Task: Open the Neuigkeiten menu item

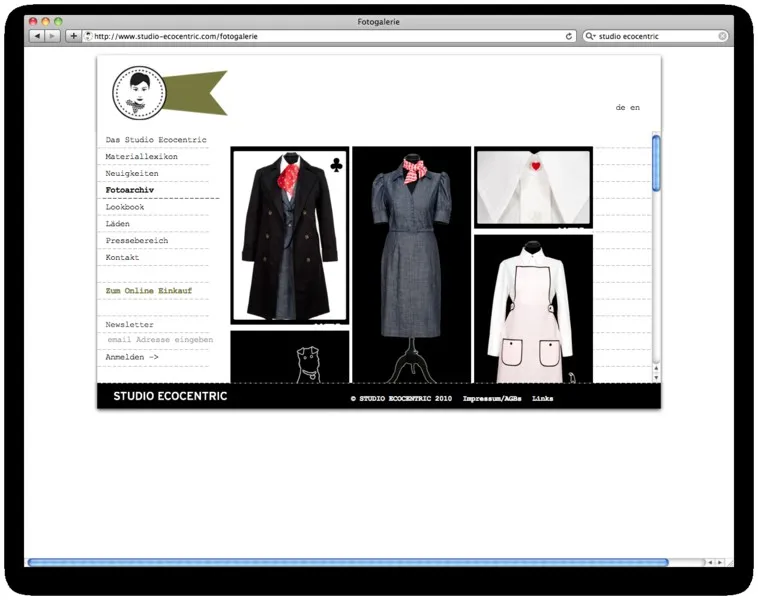Action: [x=131, y=173]
